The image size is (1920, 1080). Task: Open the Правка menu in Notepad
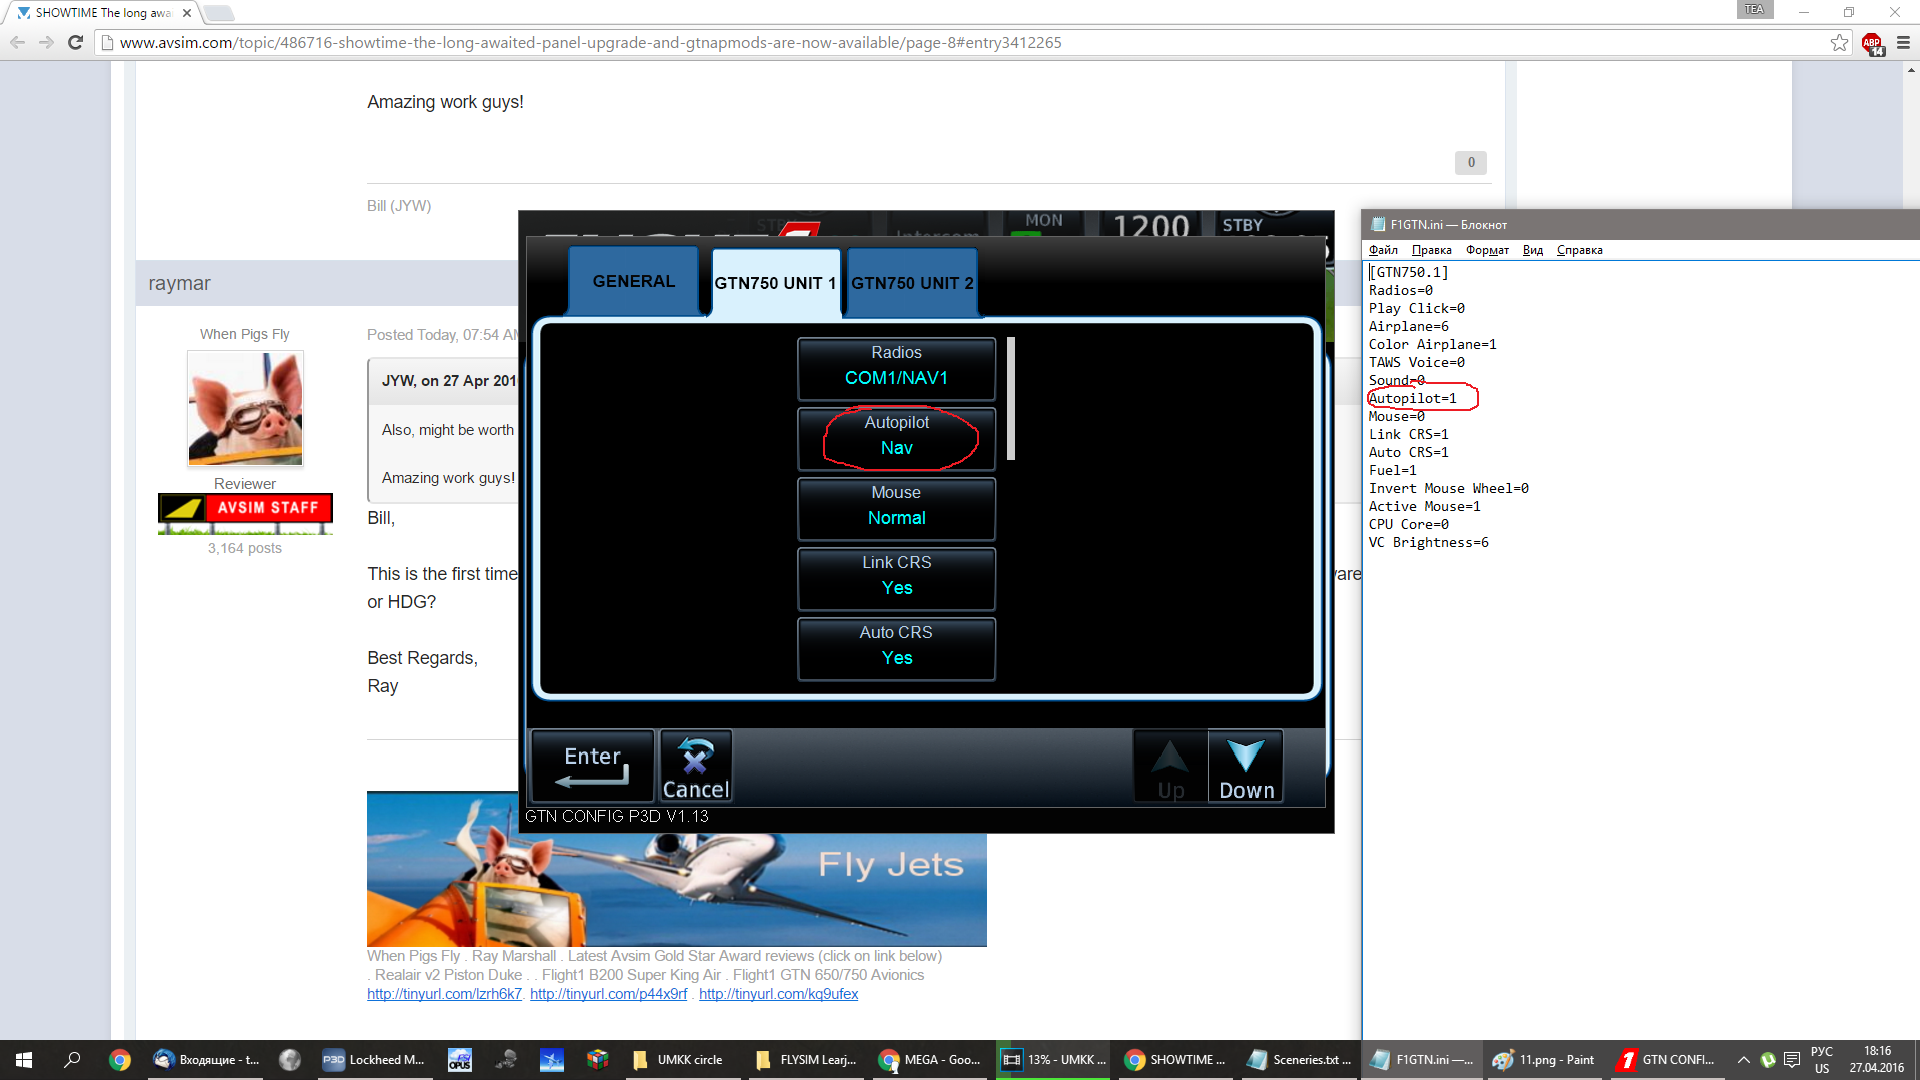pyautogui.click(x=1431, y=250)
